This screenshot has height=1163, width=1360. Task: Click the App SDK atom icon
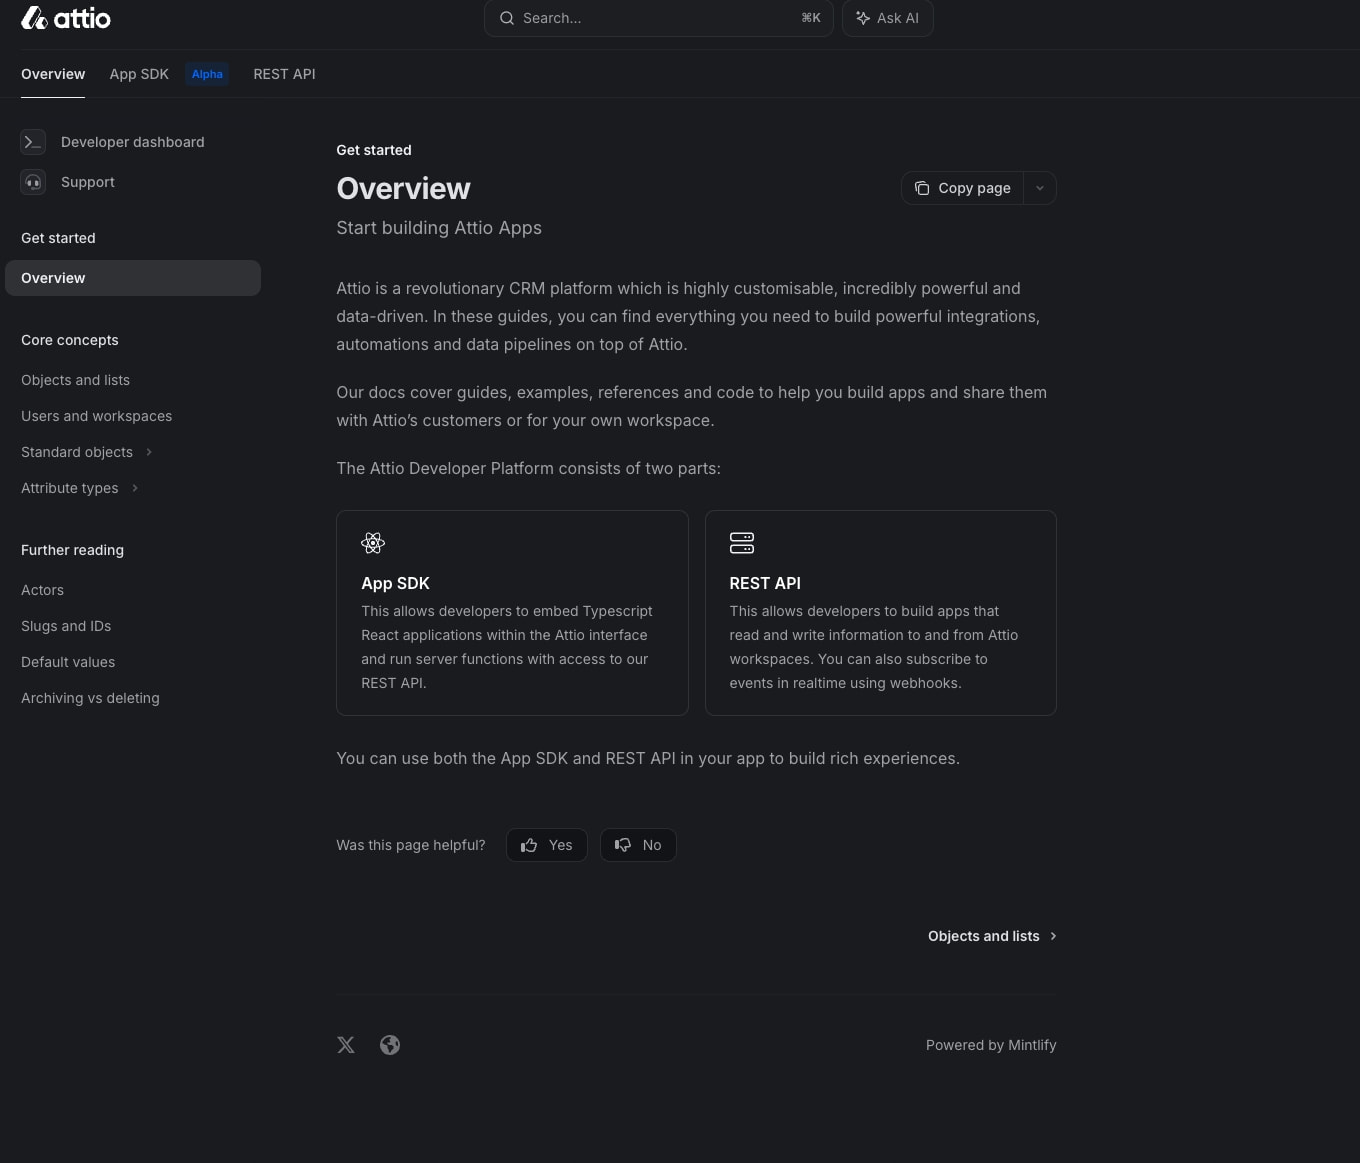373,543
